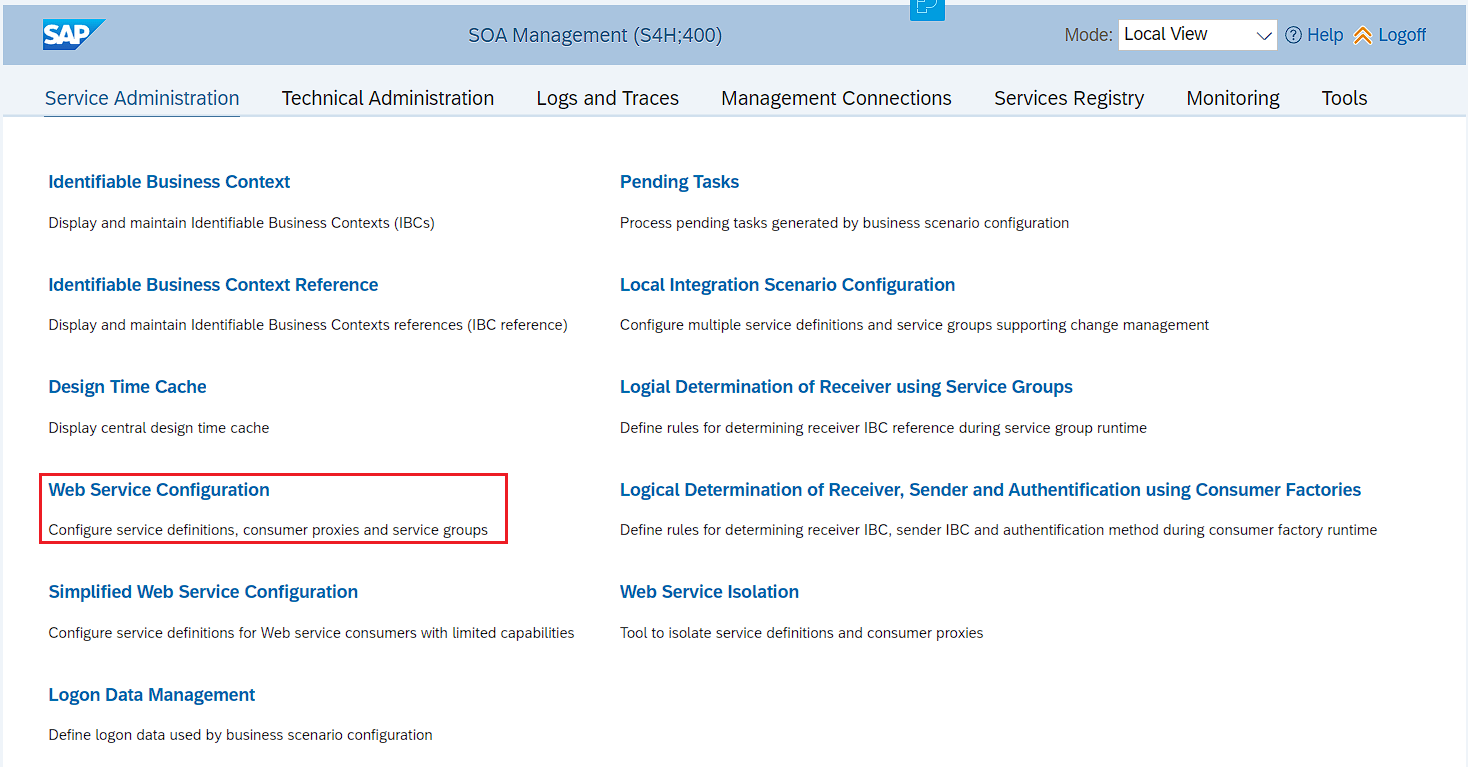Click the blue icon at top center
The image size is (1468, 767).
pos(927,9)
